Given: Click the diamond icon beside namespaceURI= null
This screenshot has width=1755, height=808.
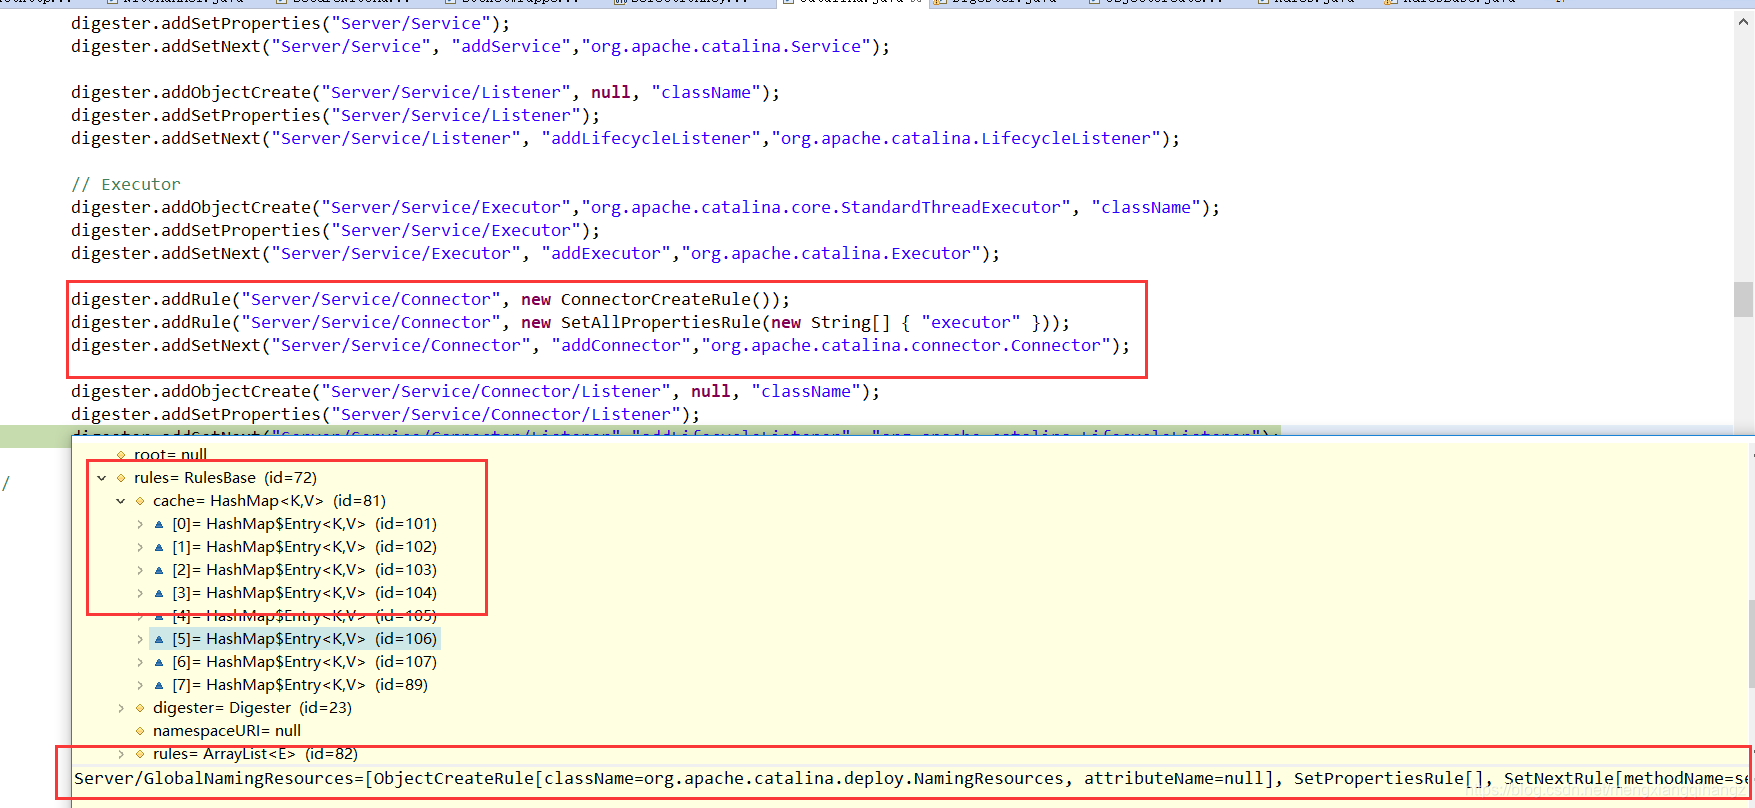Looking at the screenshot, I should tap(140, 731).
